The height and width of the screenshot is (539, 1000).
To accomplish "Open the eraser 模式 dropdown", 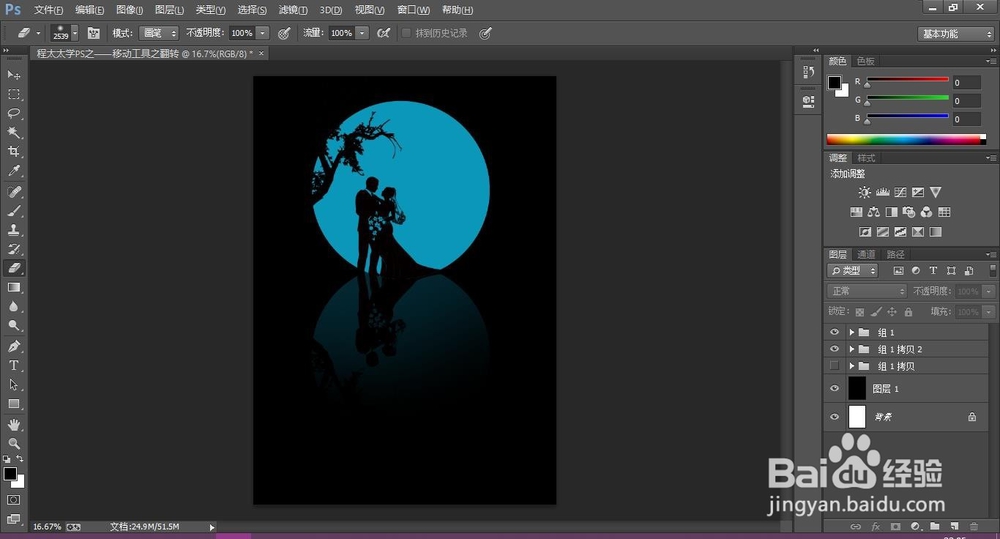I will (158, 33).
